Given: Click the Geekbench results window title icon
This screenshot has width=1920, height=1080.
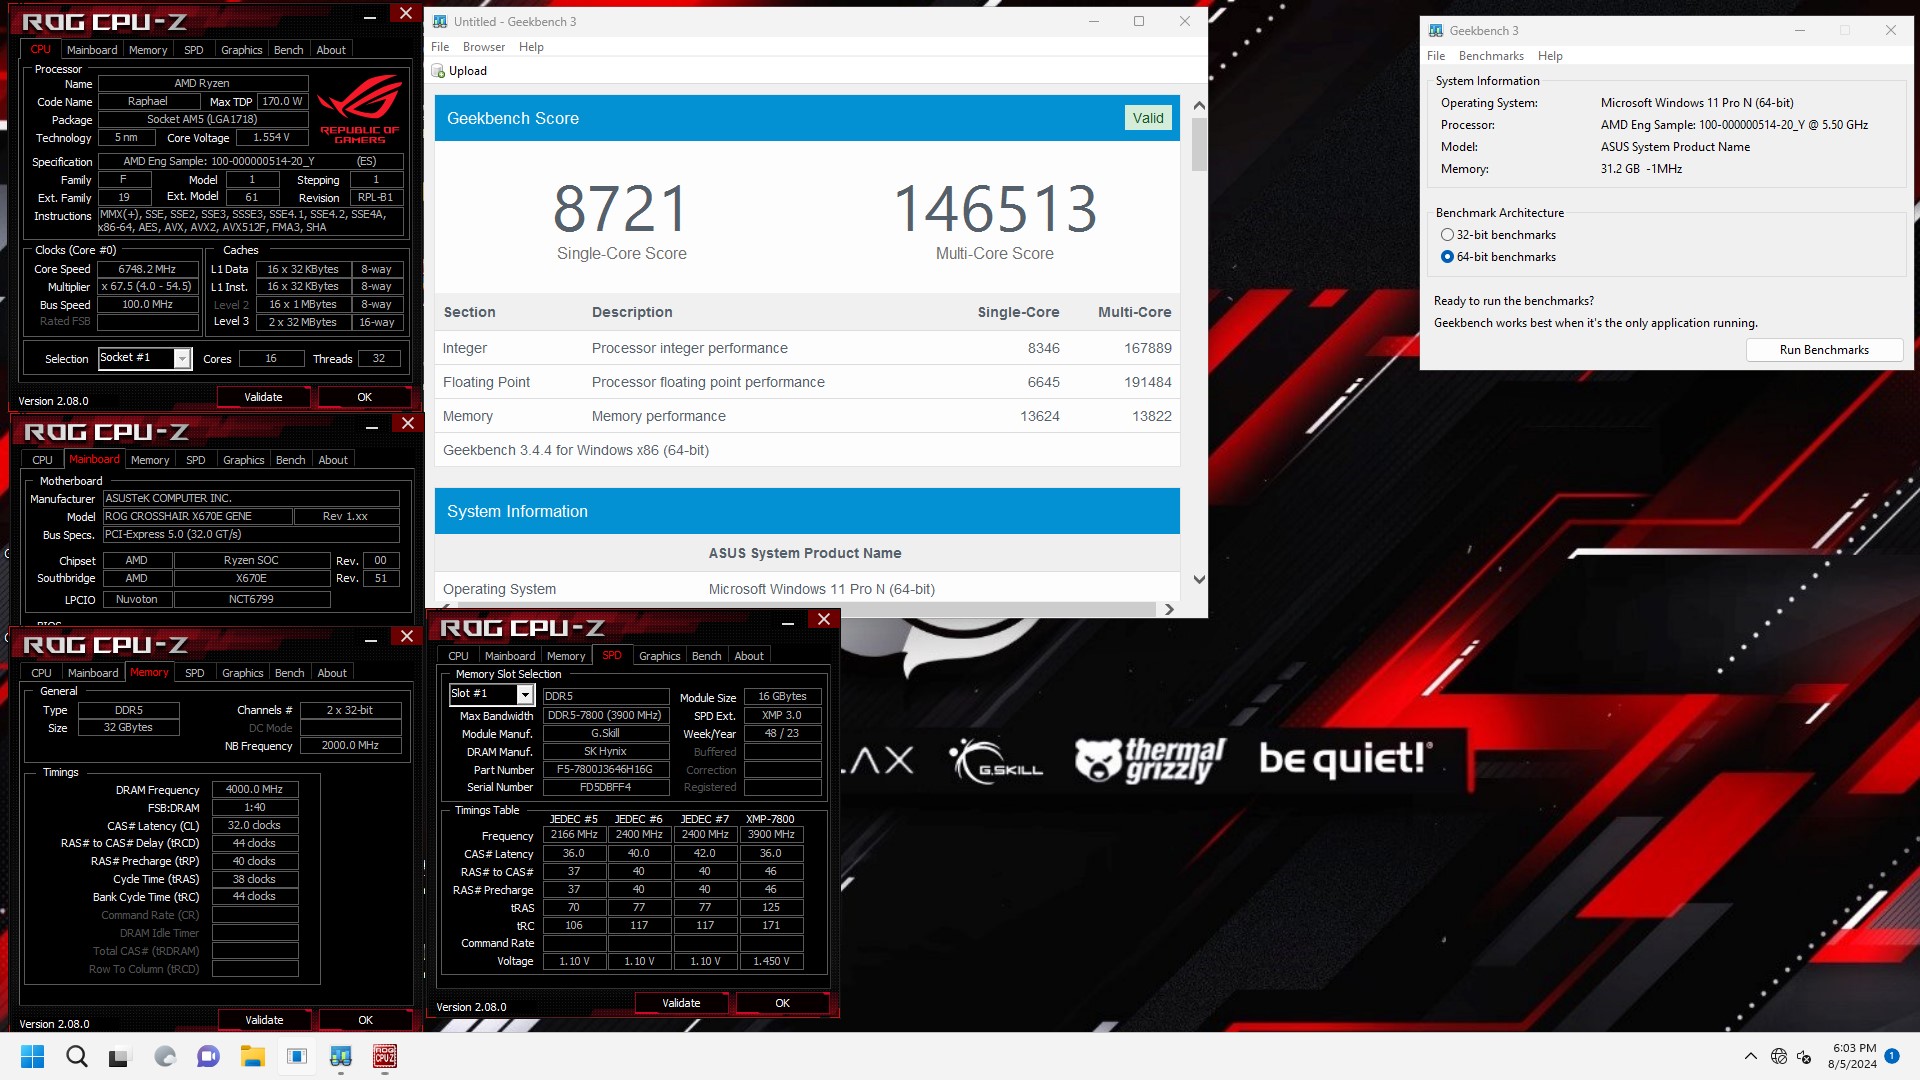Looking at the screenshot, I should pos(439,21).
